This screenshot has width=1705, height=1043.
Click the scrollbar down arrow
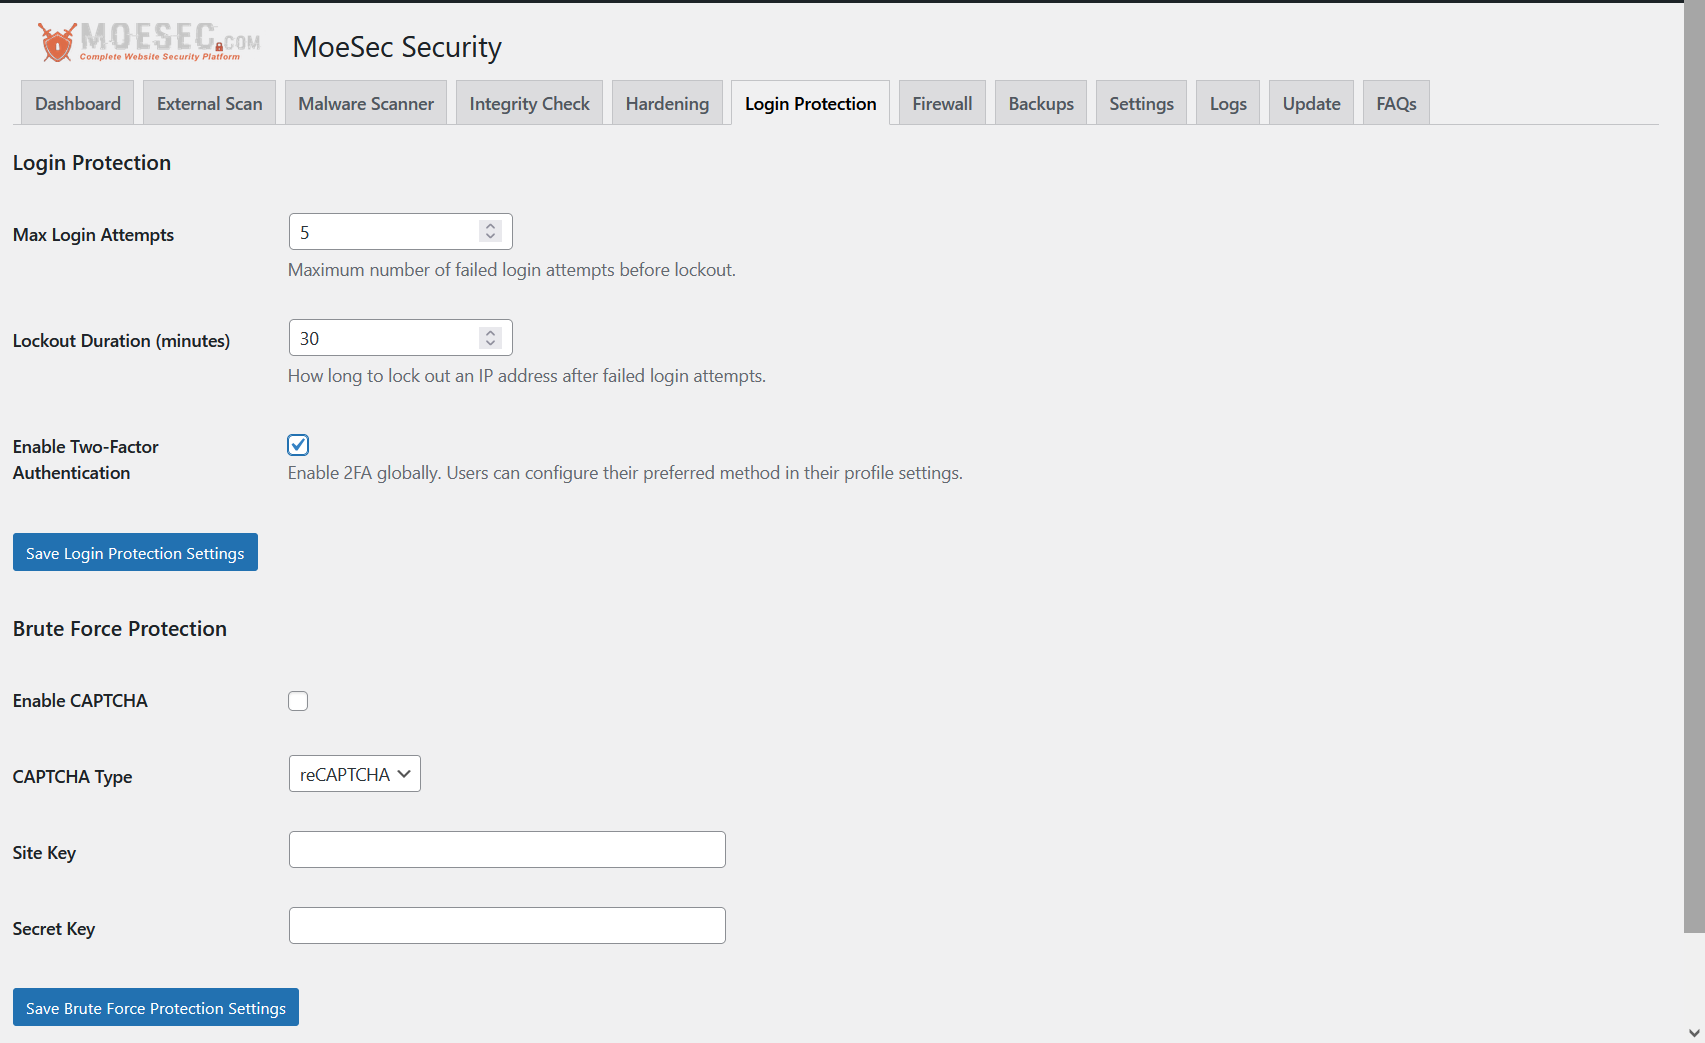[x=1694, y=1033]
